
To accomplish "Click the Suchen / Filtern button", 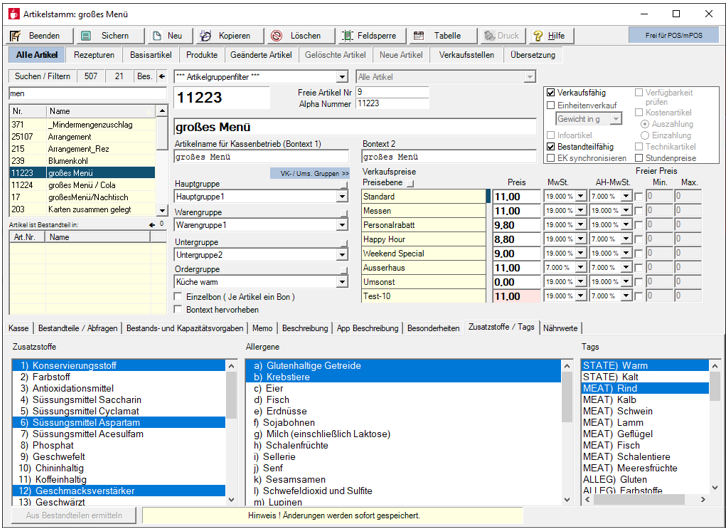I will (42, 76).
